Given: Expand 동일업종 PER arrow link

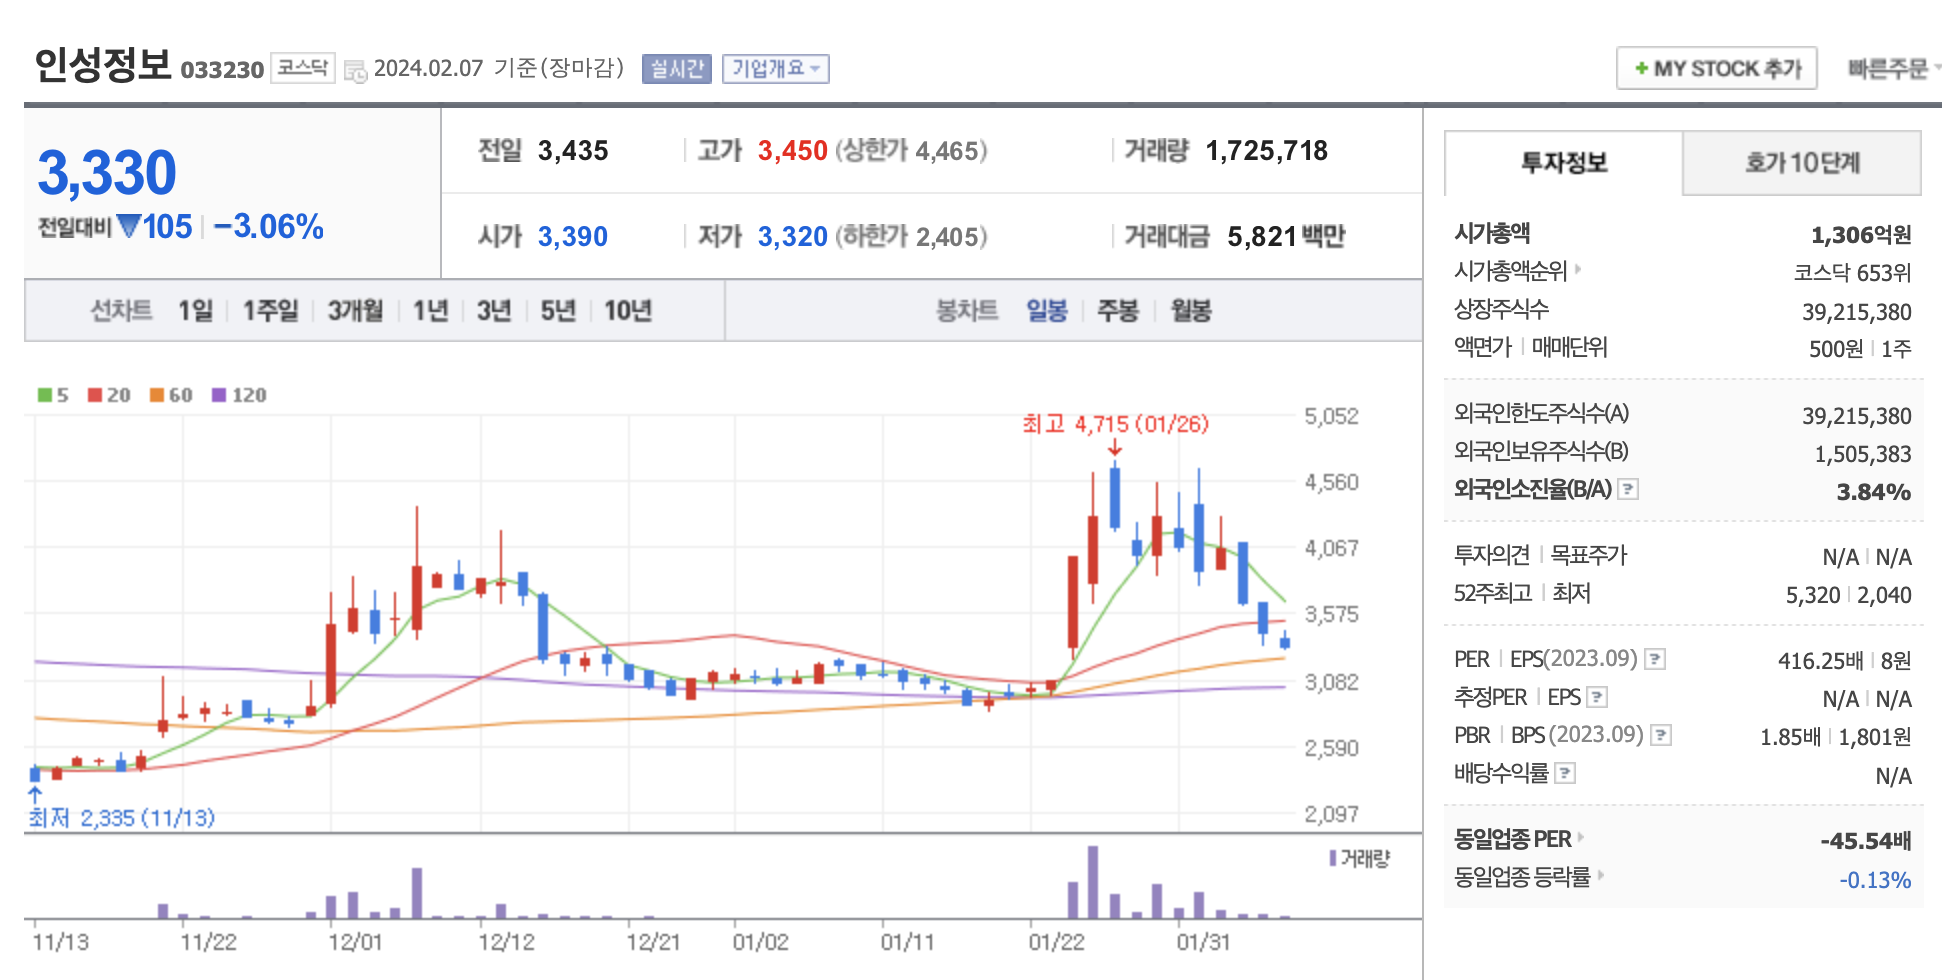Looking at the screenshot, I should 1581,837.
